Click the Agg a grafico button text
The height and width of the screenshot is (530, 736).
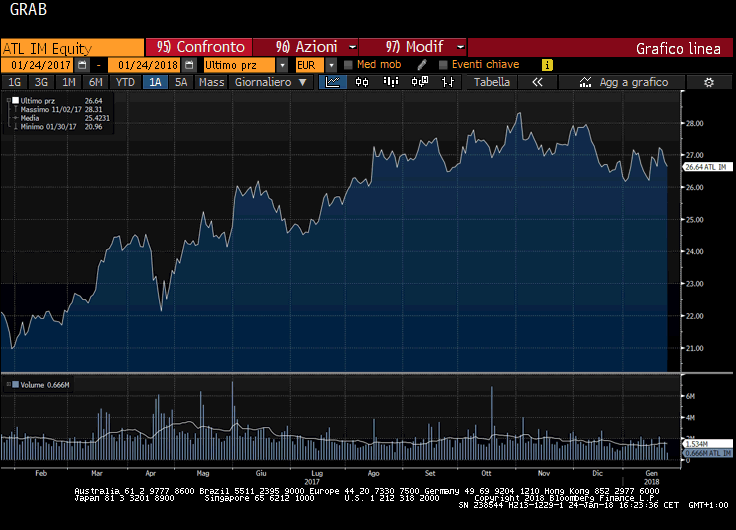[x=634, y=82]
